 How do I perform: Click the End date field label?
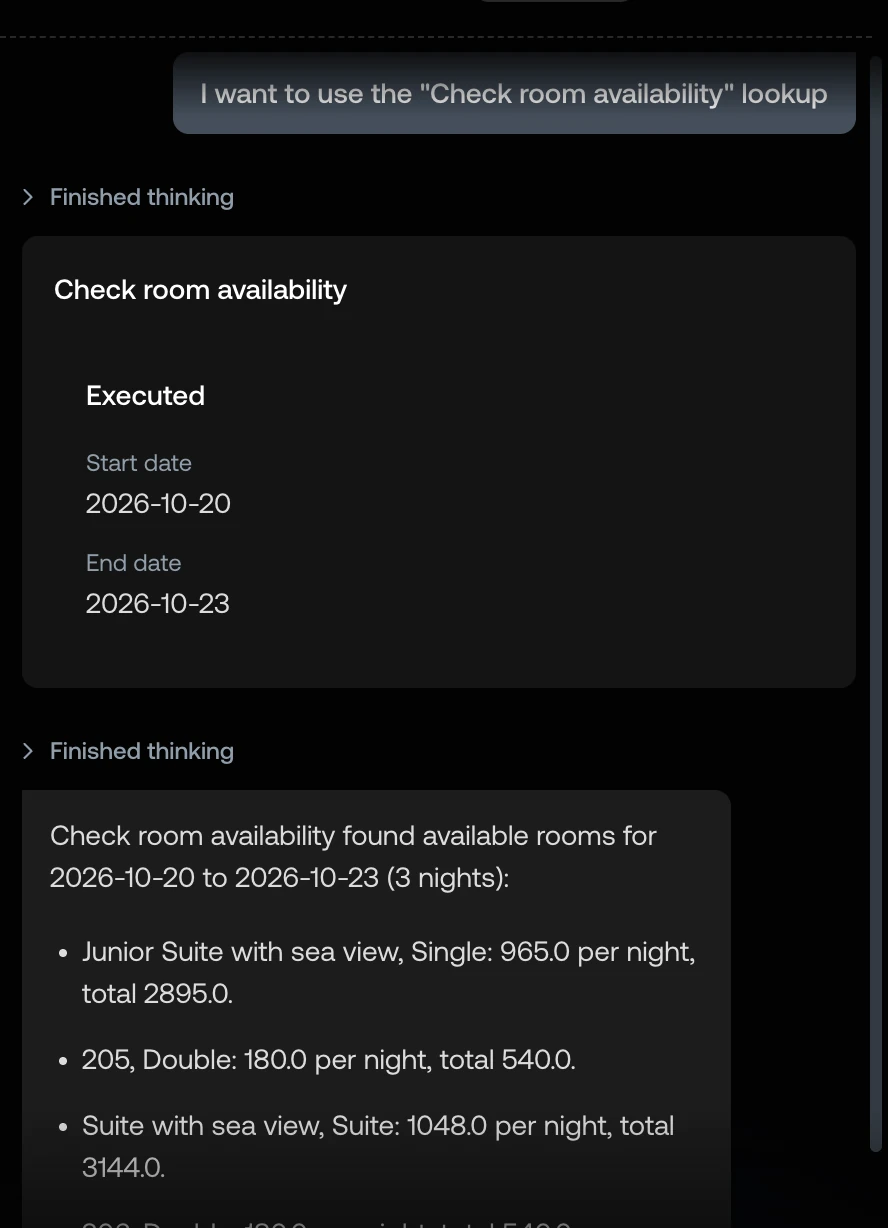133,563
